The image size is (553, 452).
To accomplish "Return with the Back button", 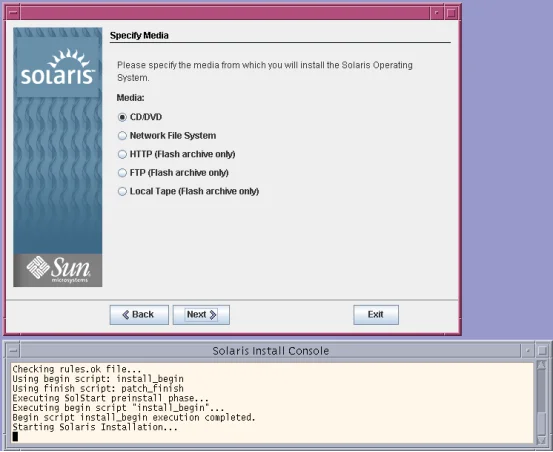I will [x=139, y=315].
